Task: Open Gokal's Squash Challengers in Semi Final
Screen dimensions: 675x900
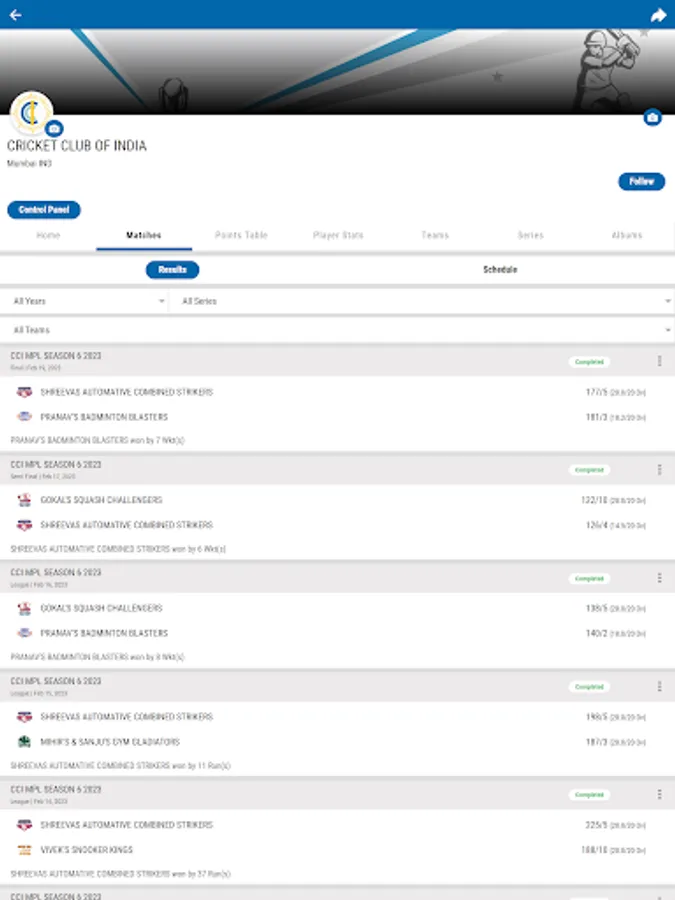Action: click(101, 500)
